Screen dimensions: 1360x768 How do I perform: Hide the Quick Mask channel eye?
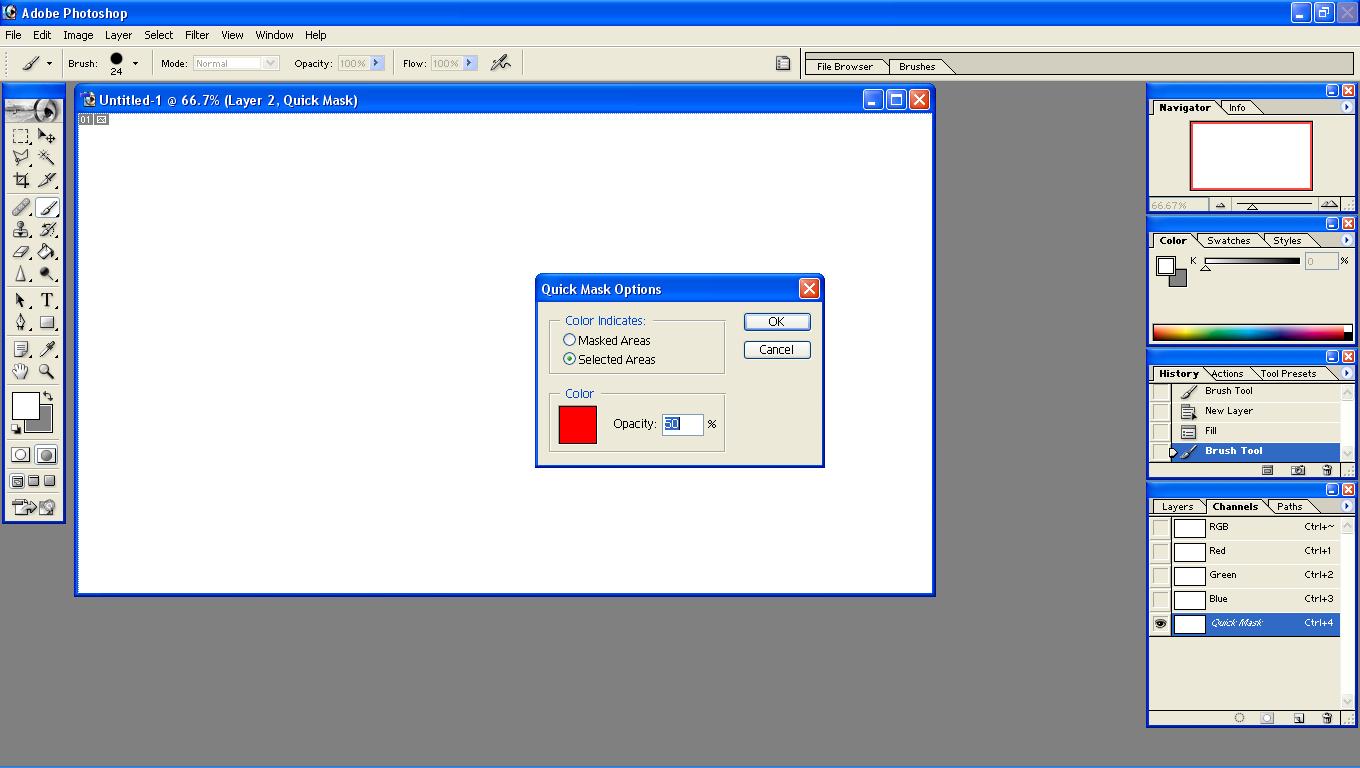1160,623
